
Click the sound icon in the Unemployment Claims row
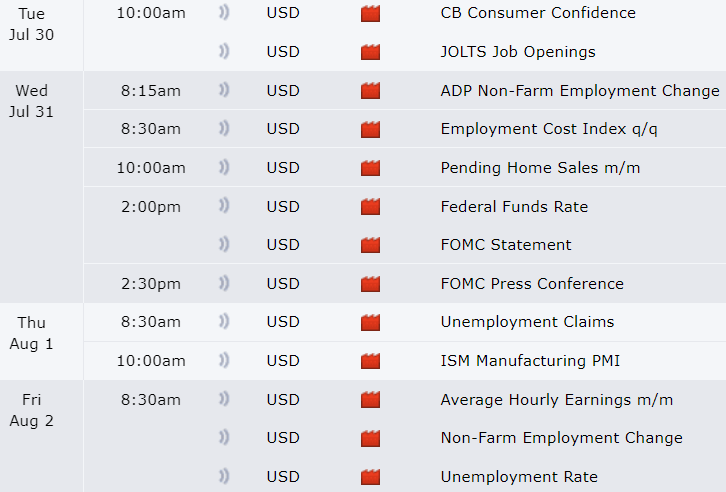pyautogui.click(x=224, y=322)
